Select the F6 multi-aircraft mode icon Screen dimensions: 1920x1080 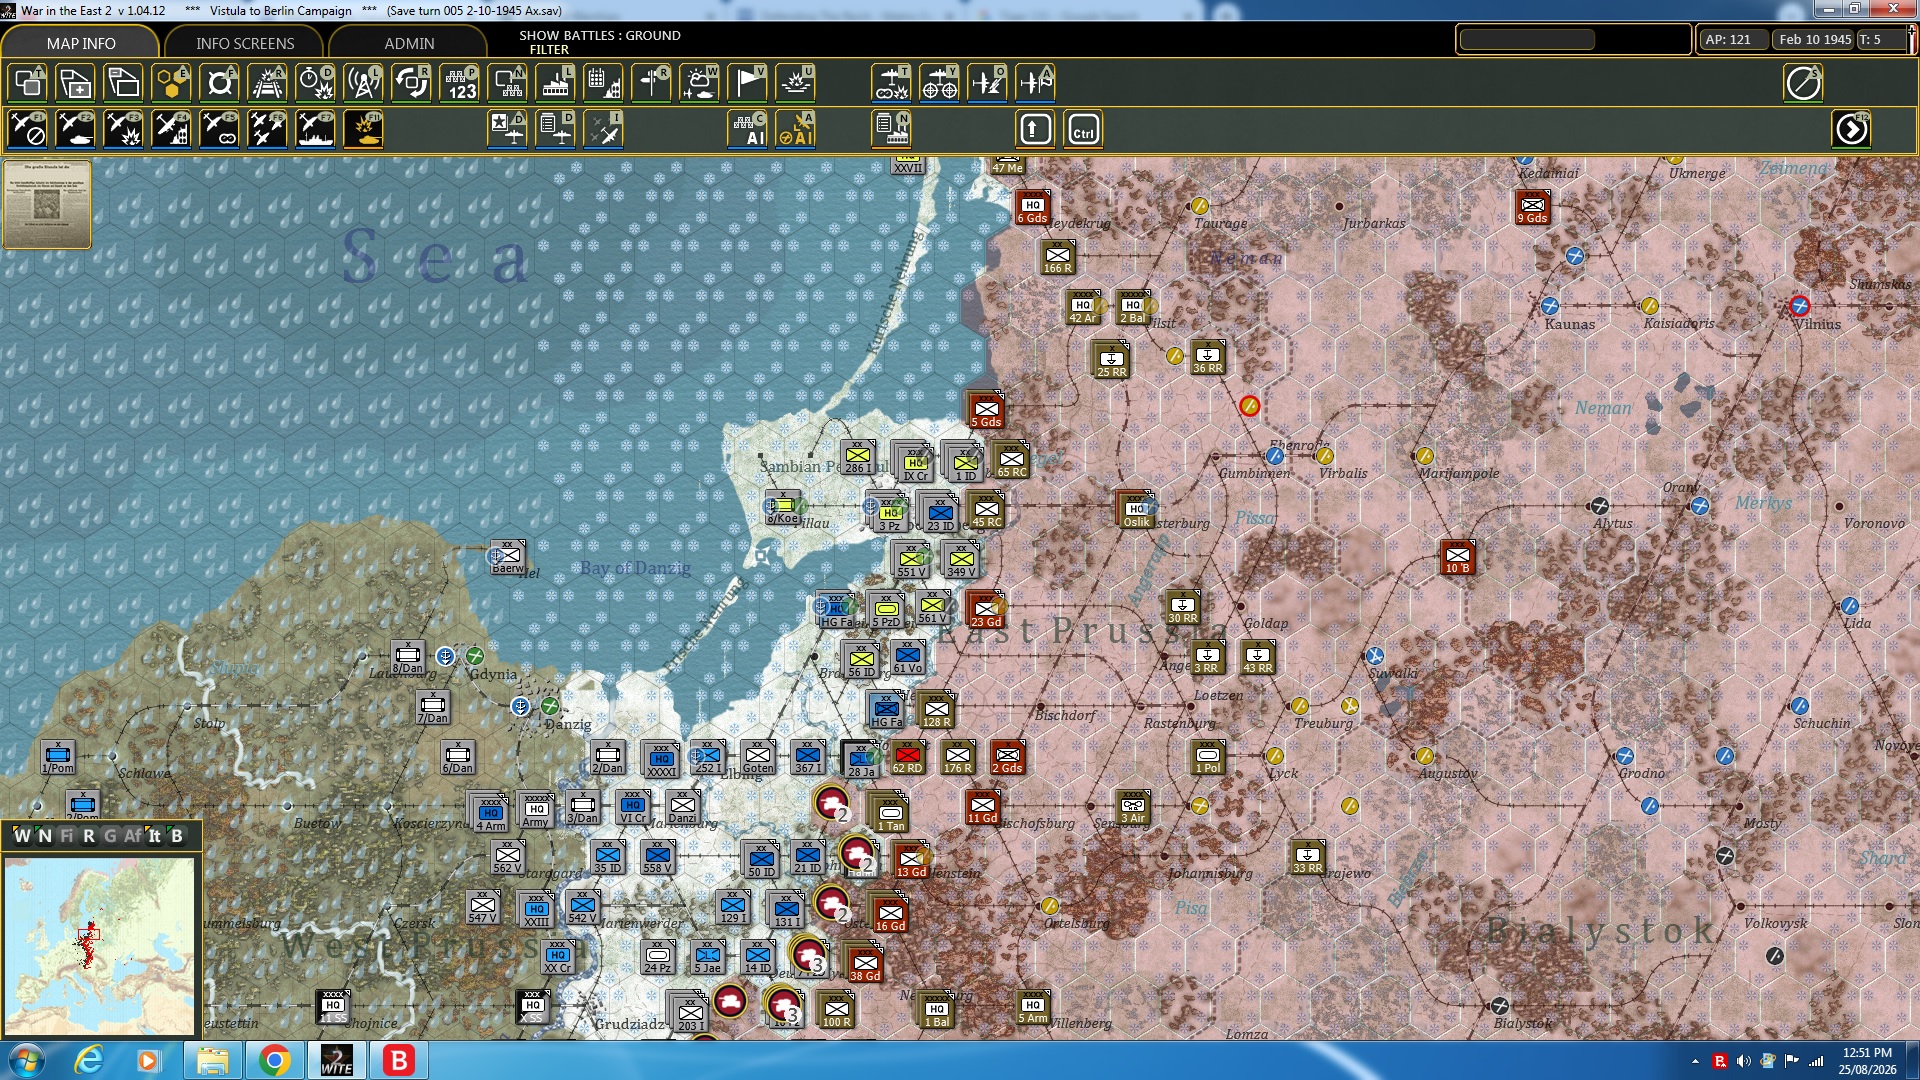click(268, 130)
